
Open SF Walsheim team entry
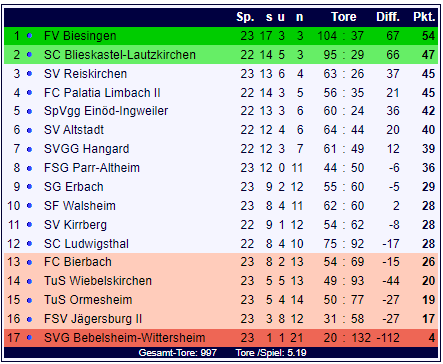pyautogui.click(x=80, y=206)
